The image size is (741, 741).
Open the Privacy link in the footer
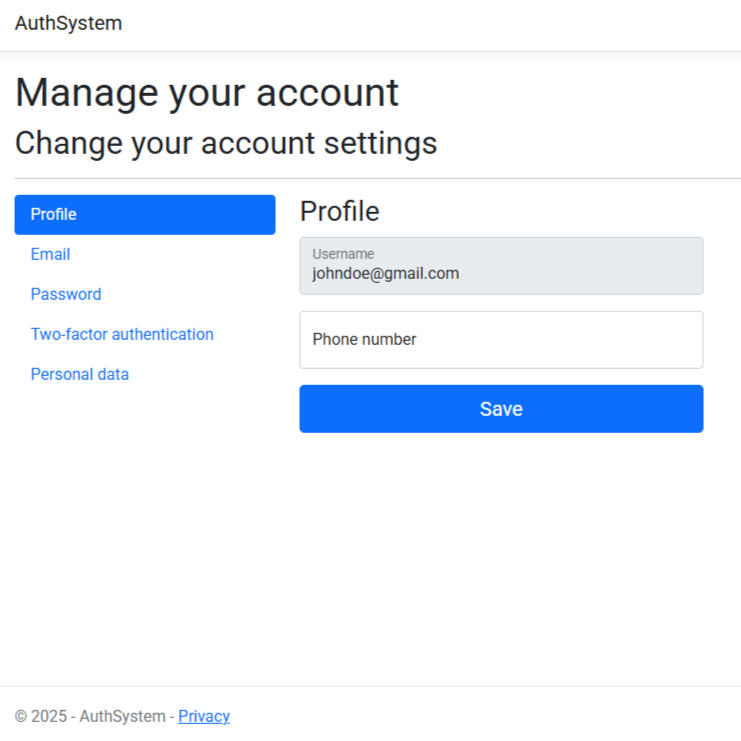204,716
